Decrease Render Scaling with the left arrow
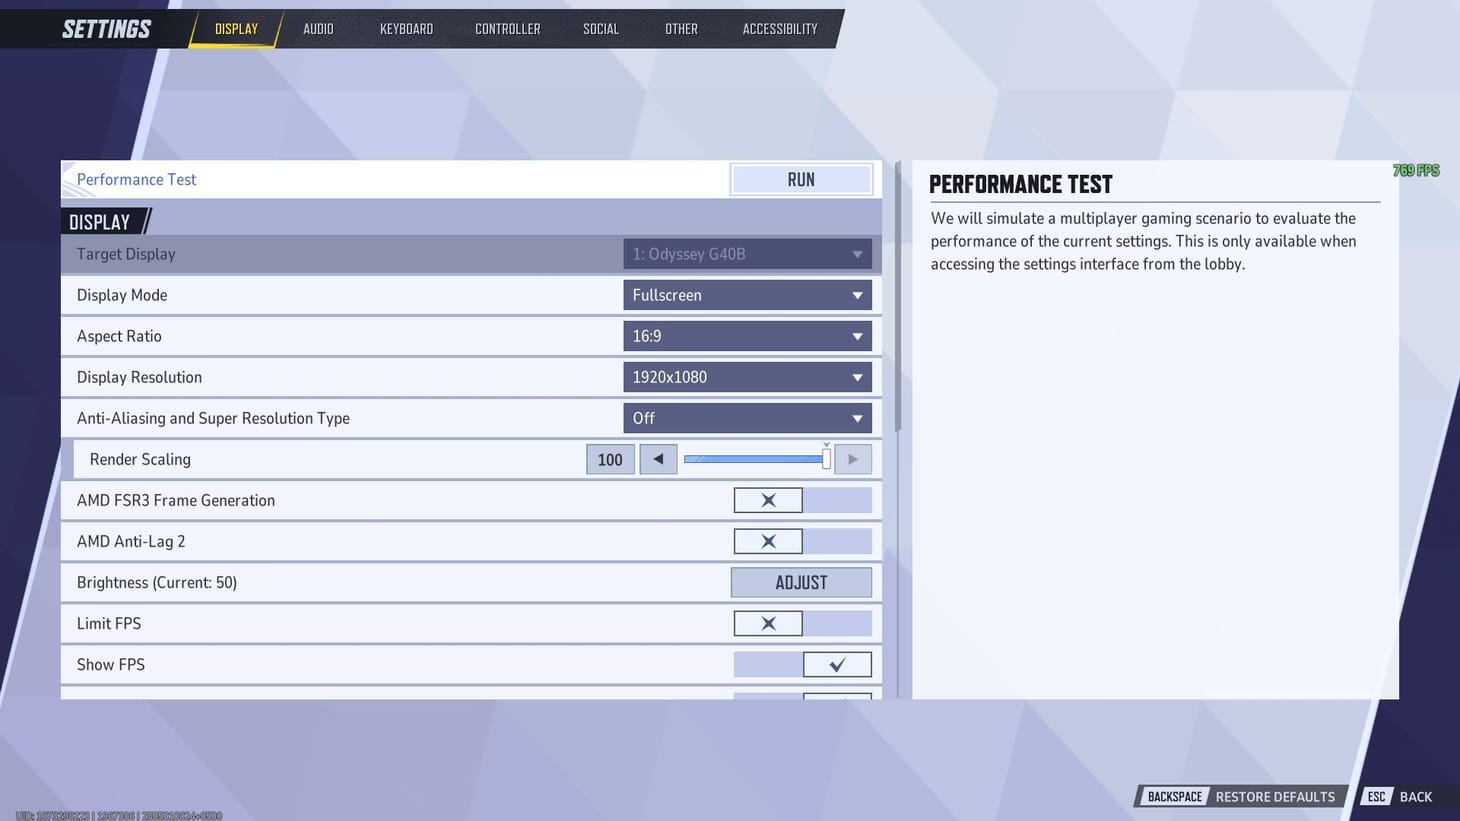 [x=658, y=458]
